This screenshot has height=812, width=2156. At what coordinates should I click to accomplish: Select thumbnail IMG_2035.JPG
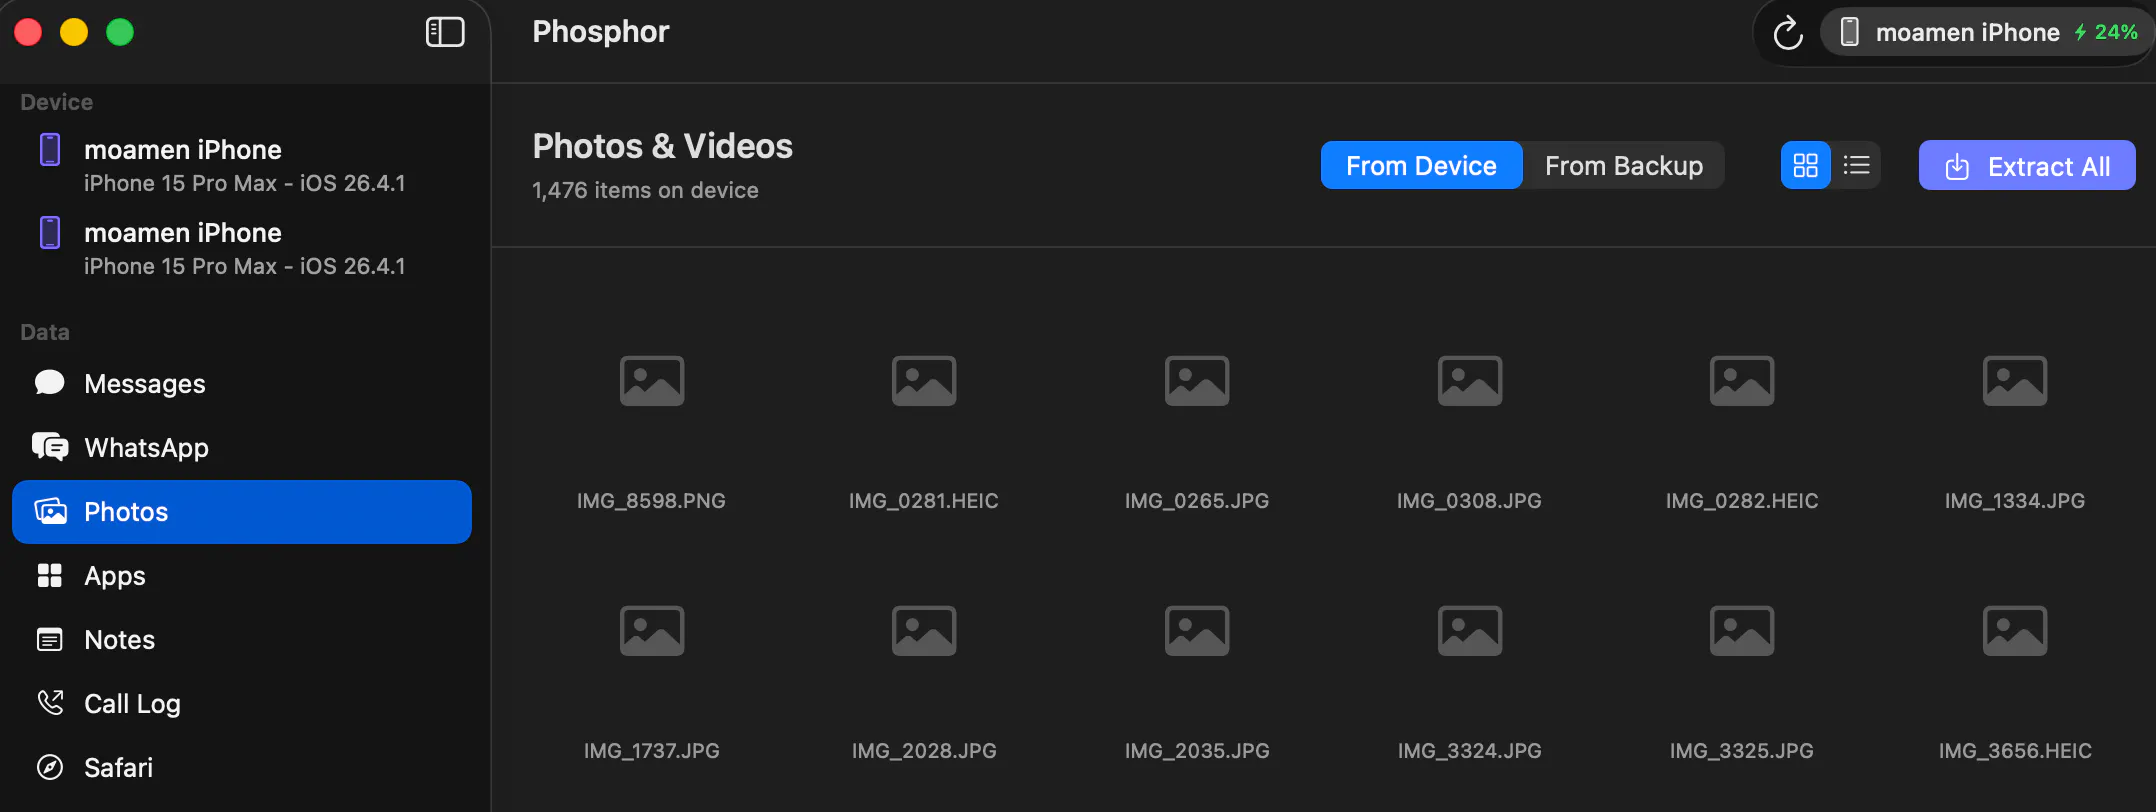click(x=1197, y=631)
